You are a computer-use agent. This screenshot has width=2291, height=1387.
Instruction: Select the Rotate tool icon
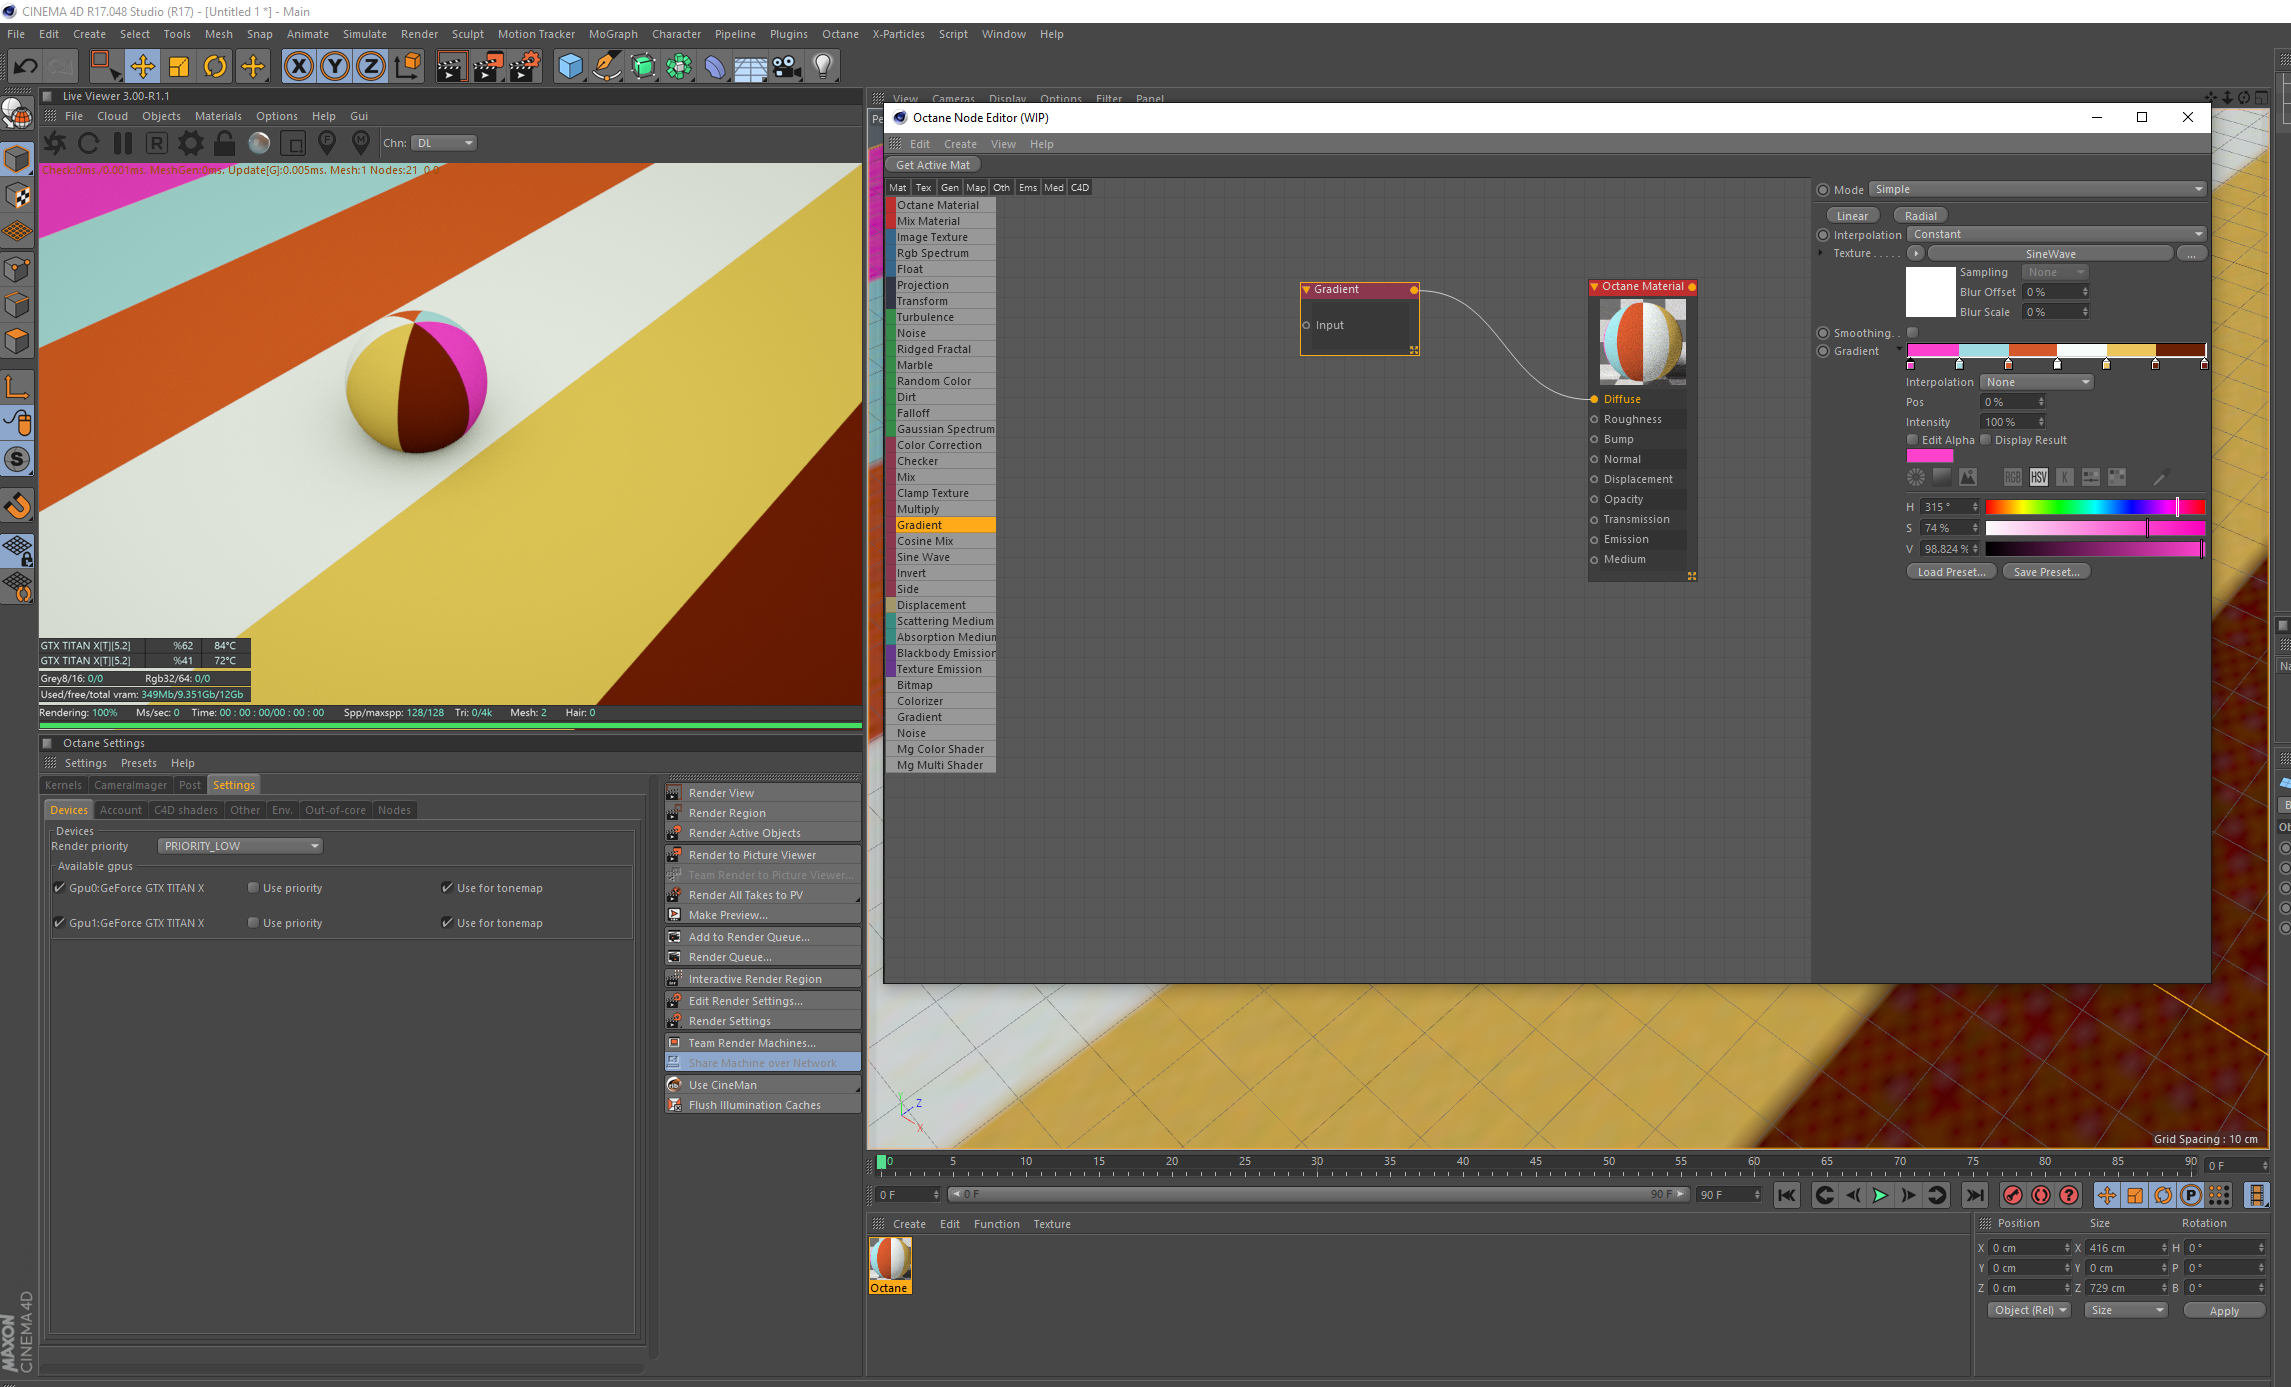(215, 67)
